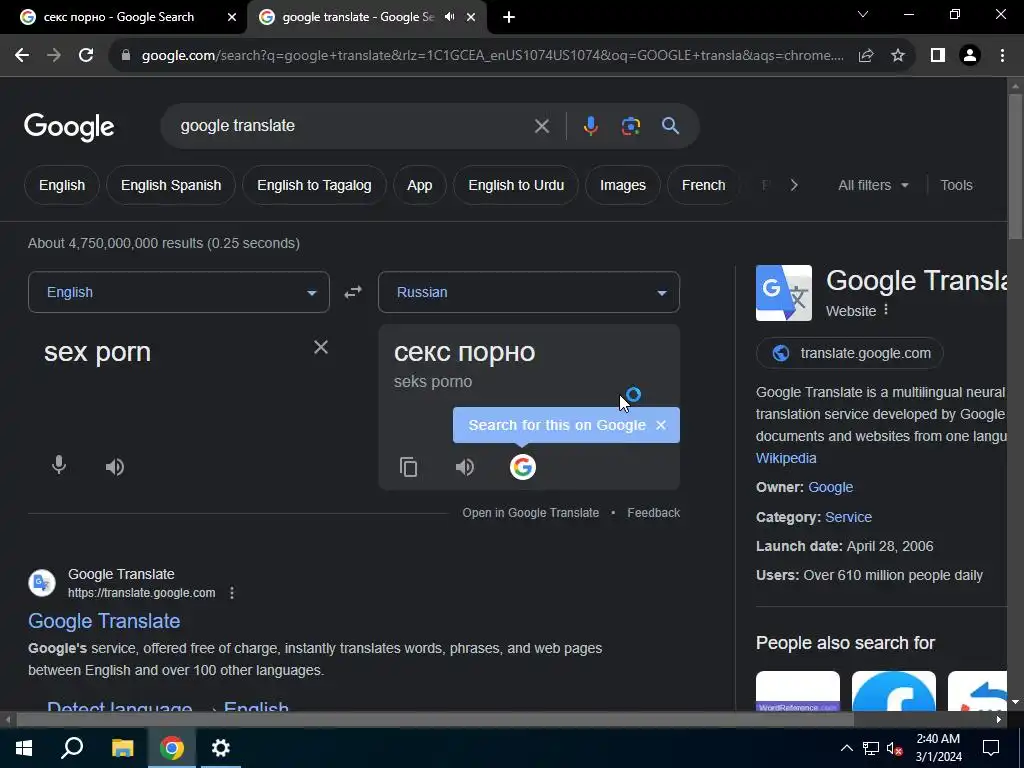Open Windows taskbar search
This screenshot has width=1024, height=768.
[72, 748]
